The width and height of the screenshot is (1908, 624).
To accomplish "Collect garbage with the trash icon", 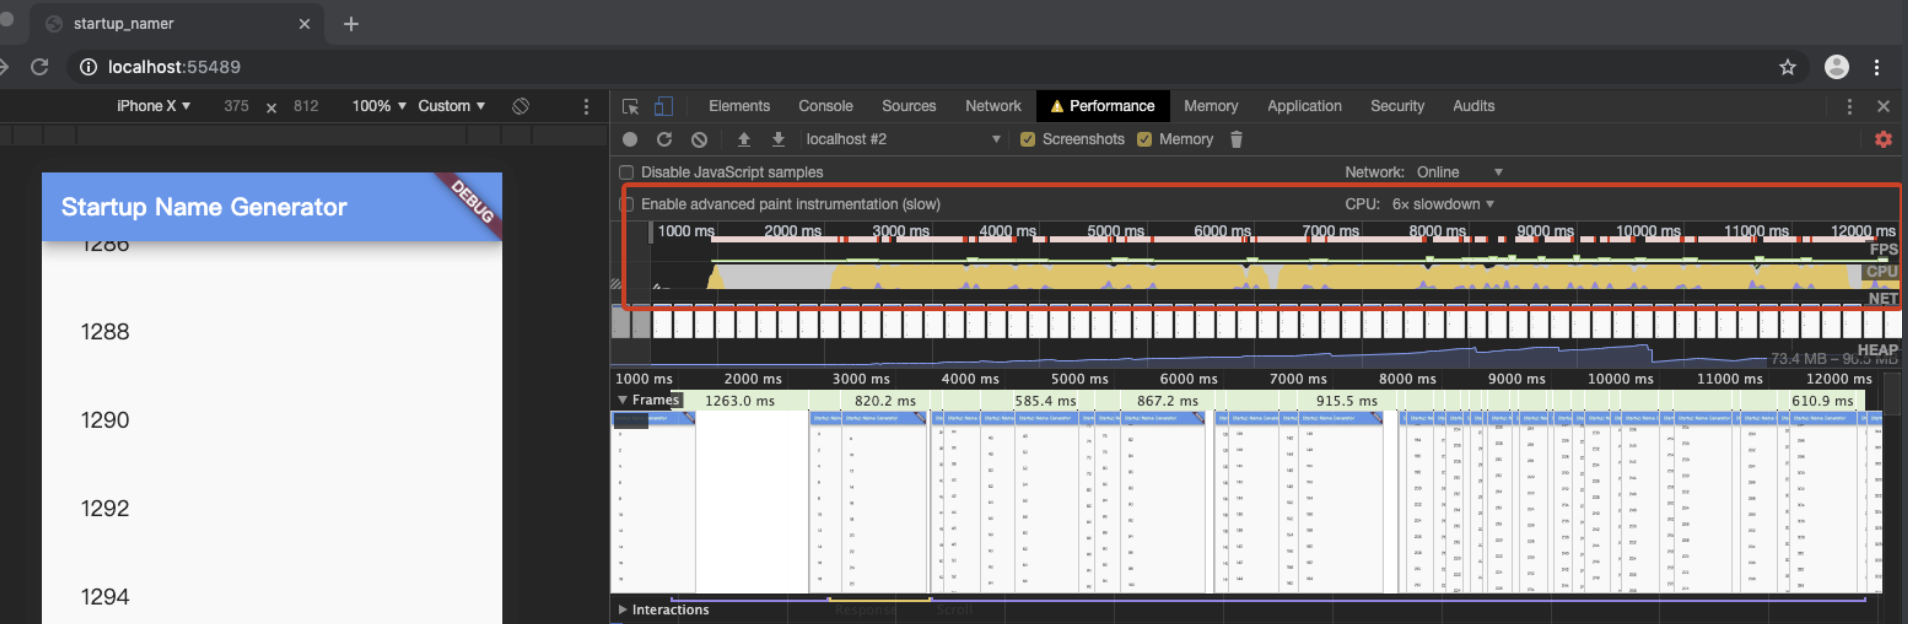I will point(1236,139).
